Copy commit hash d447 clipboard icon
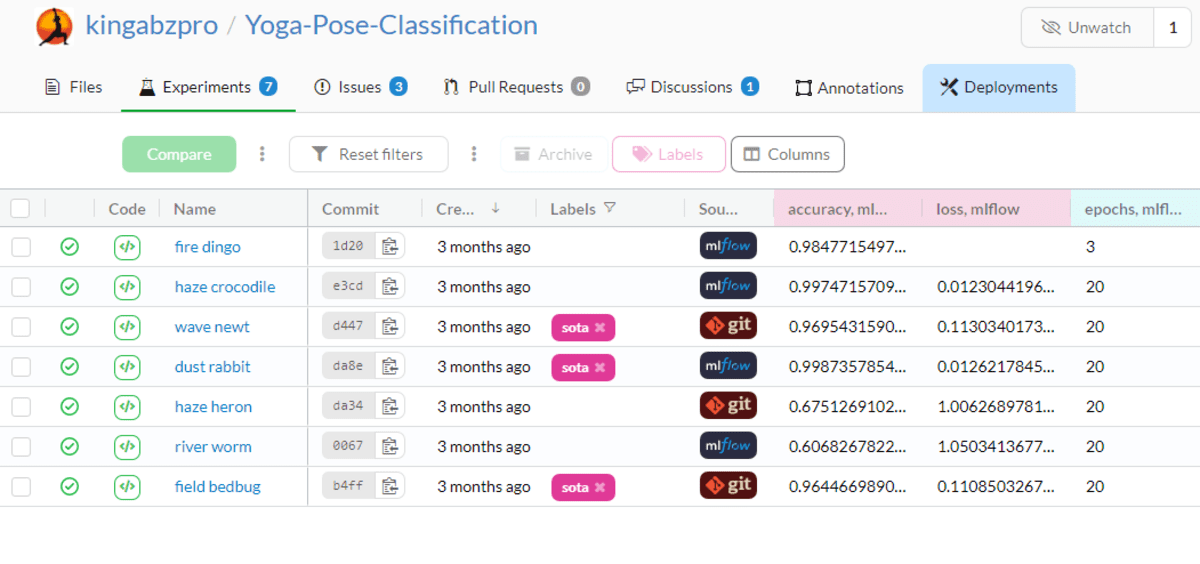This screenshot has height=564, width=1200. coord(390,326)
